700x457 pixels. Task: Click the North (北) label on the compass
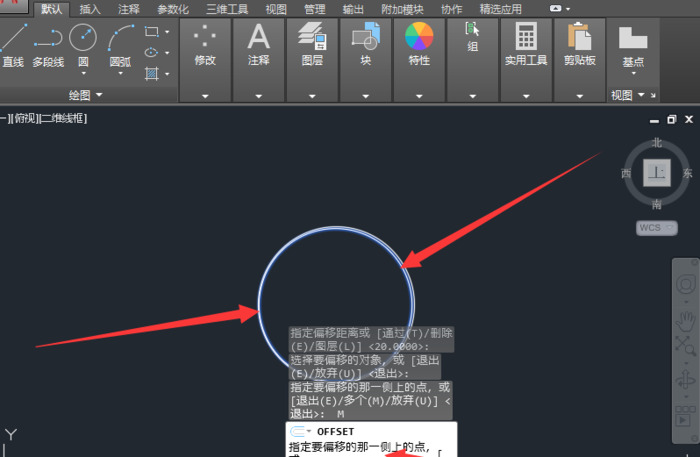tap(657, 143)
